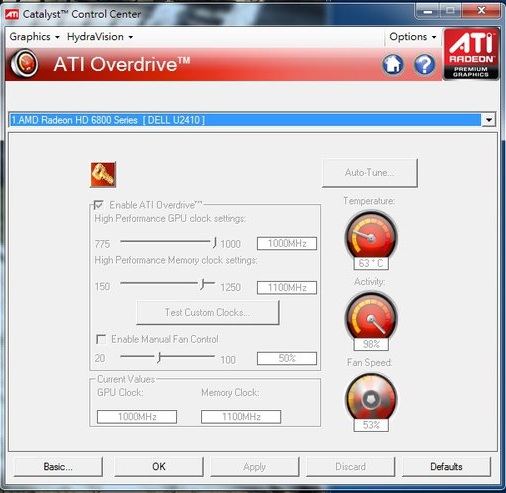Open the Options menu
This screenshot has height=493, width=506.
click(x=413, y=37)
